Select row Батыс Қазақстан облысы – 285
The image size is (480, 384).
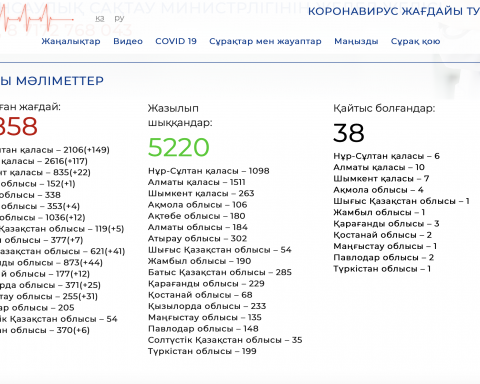point(220,272)
